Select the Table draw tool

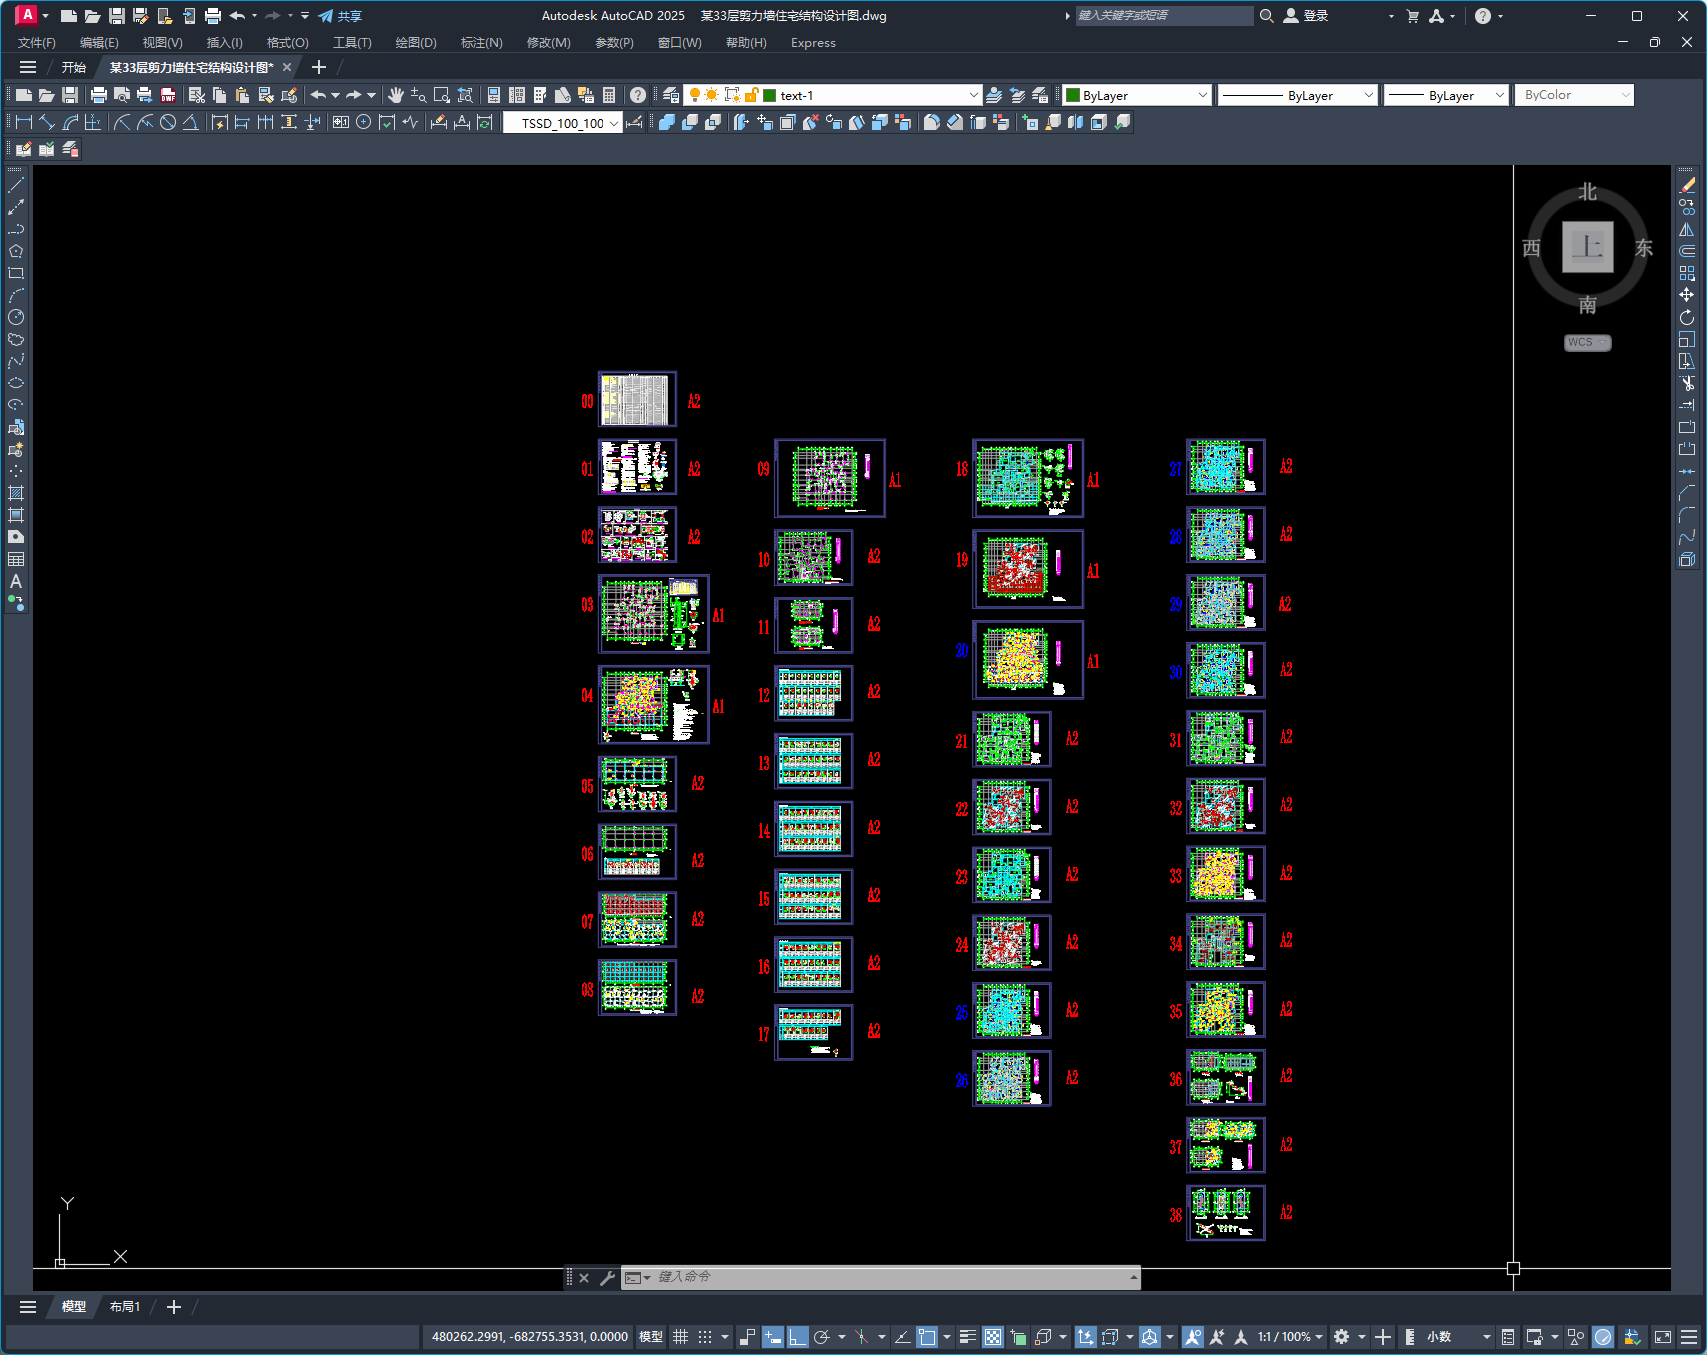click(x=16, y=559)
